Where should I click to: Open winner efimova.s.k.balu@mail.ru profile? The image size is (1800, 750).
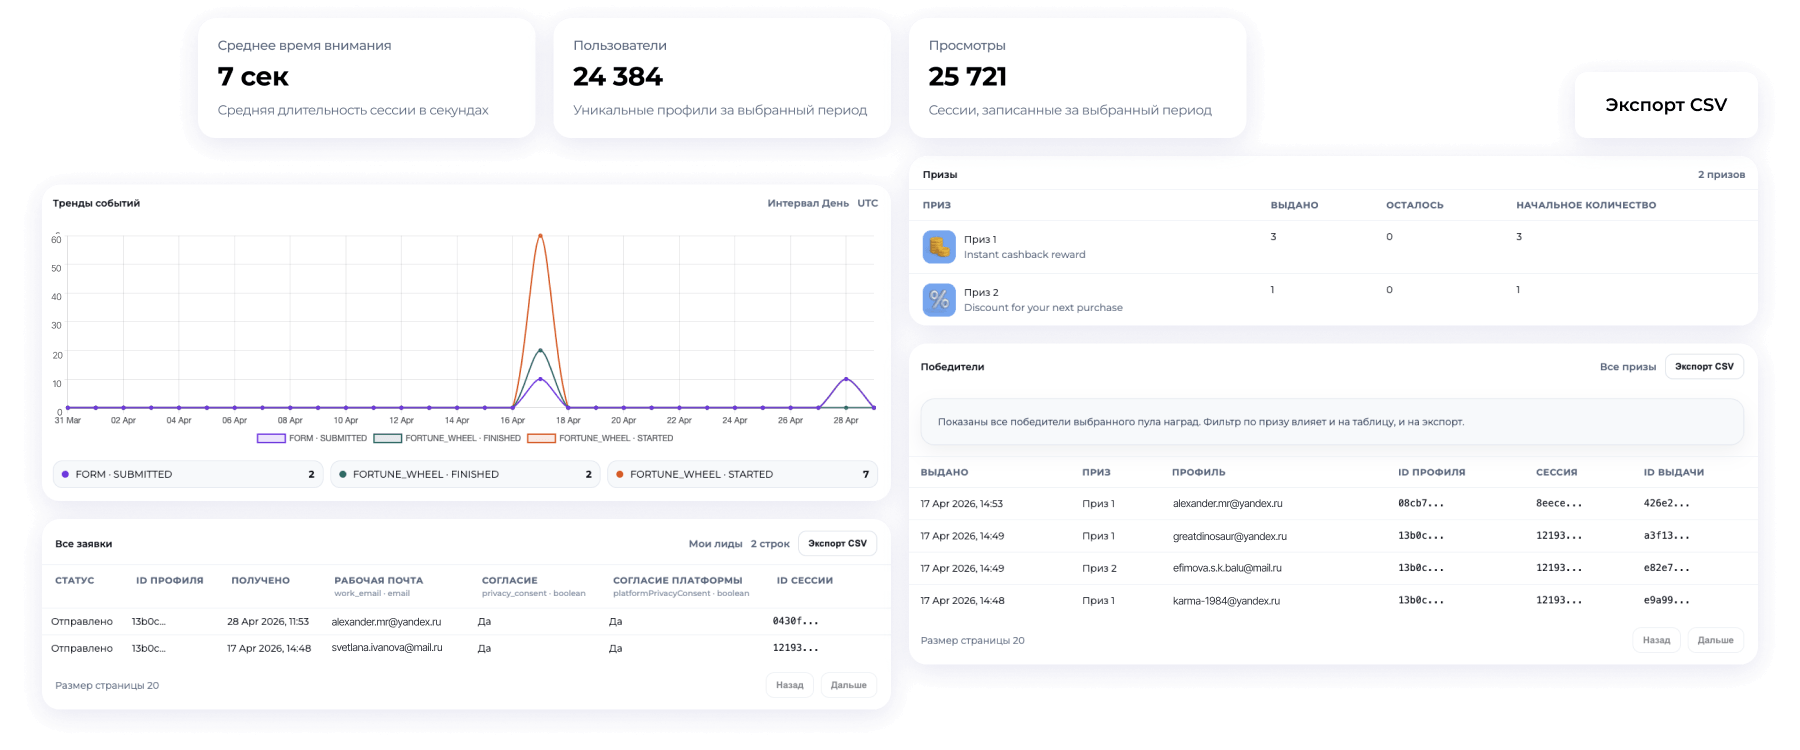tap(1226, 568)
